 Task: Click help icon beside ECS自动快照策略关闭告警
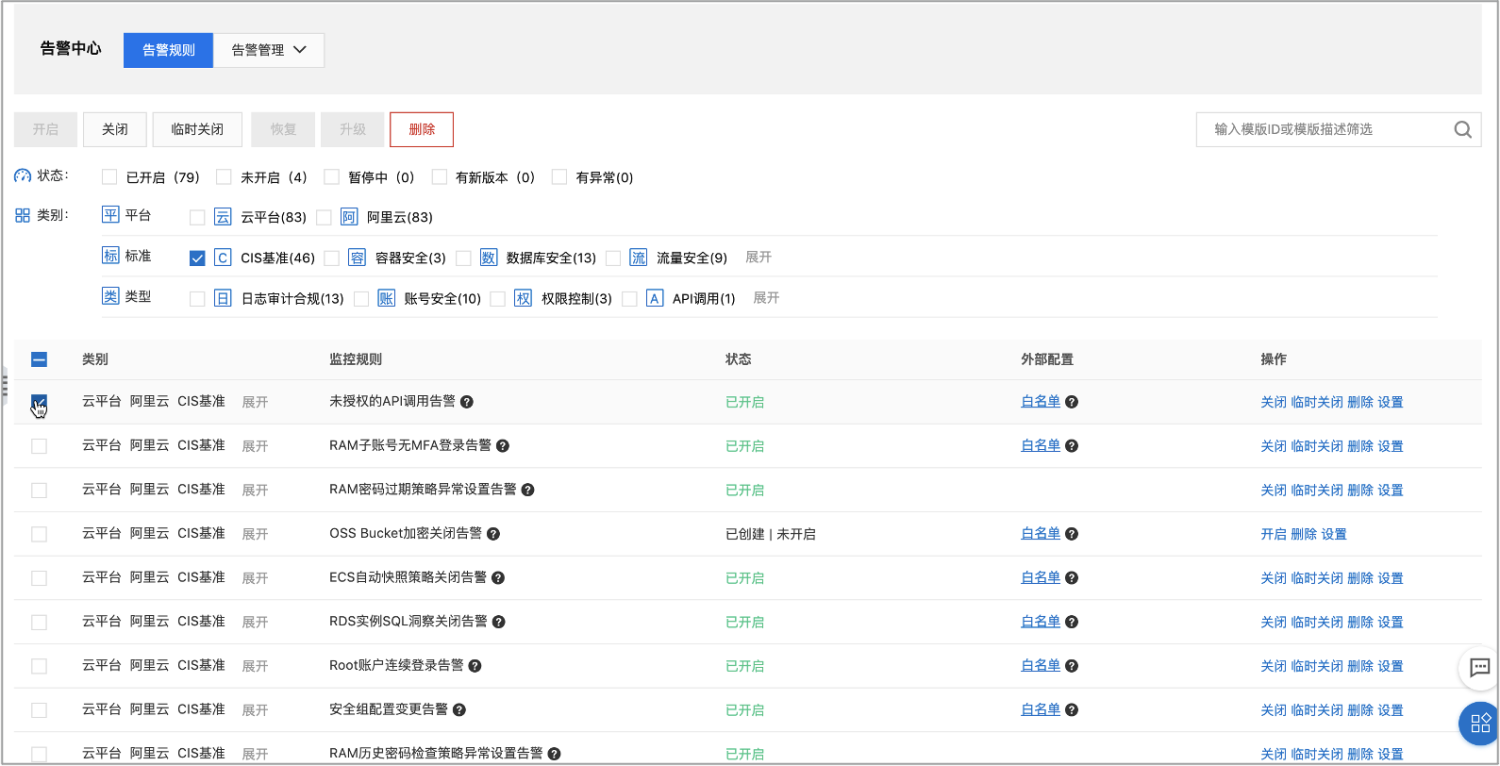click(x=498, y=578)
